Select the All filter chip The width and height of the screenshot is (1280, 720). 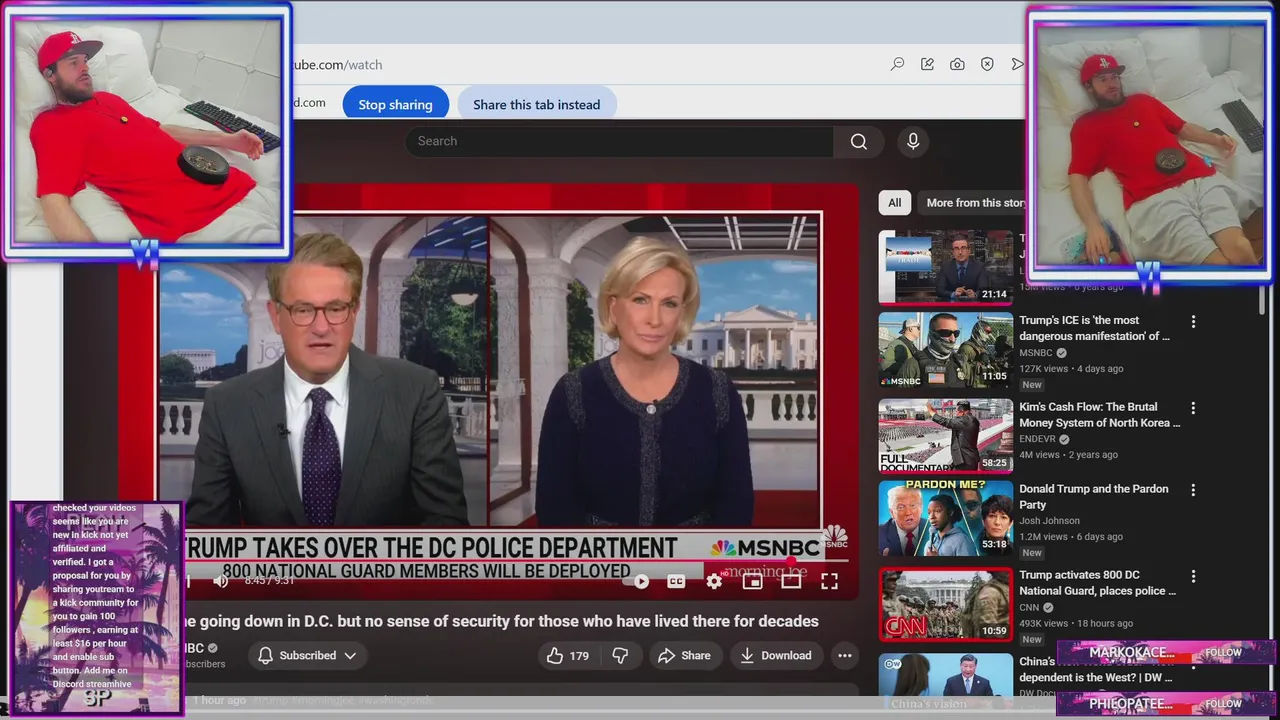coord(894,203)
